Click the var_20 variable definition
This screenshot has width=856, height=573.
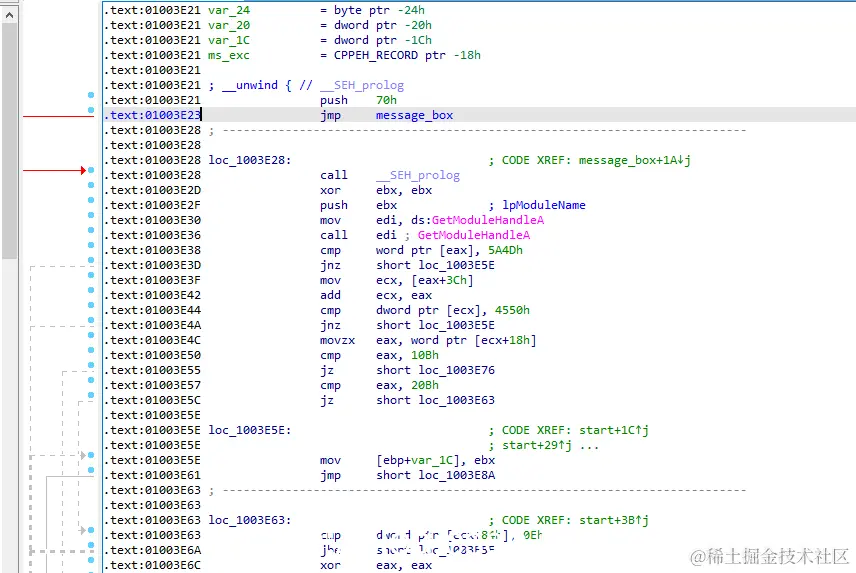[x=229, y=25]
